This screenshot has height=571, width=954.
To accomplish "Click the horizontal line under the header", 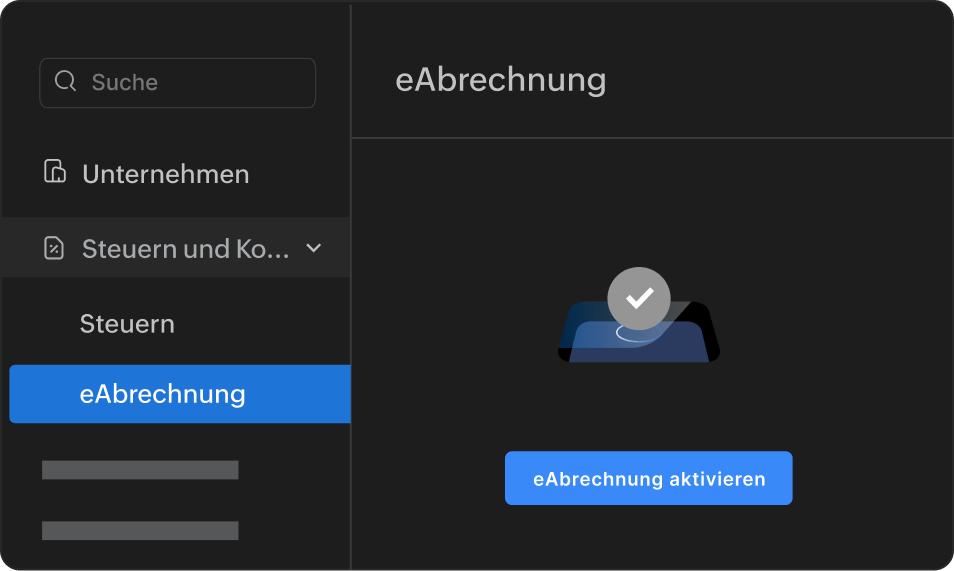I will [650, 137].
